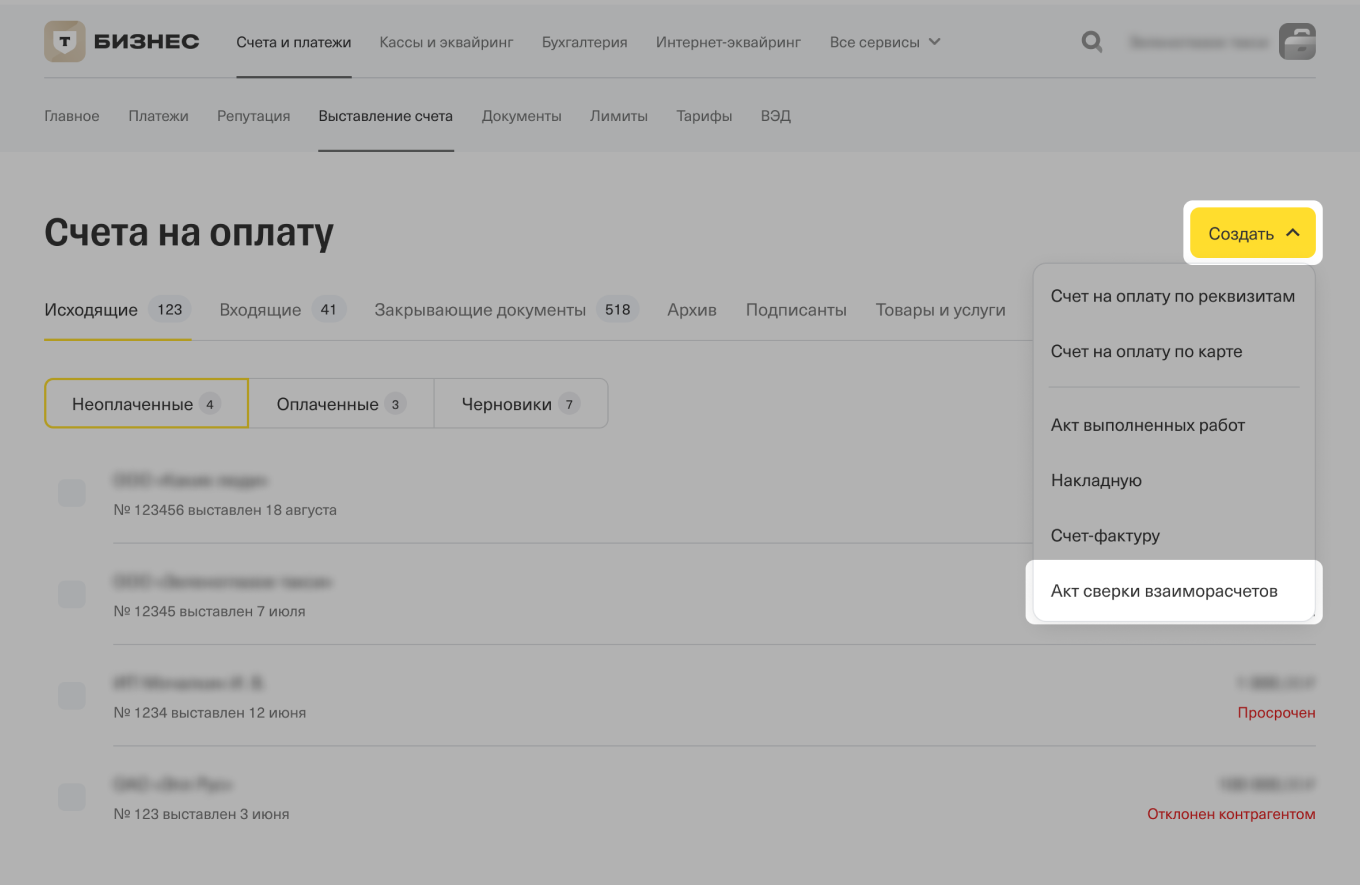This screenshot has height=885, width=1360.
Task: Filter by Оплаченные invoices
Action: click(341, 404)
